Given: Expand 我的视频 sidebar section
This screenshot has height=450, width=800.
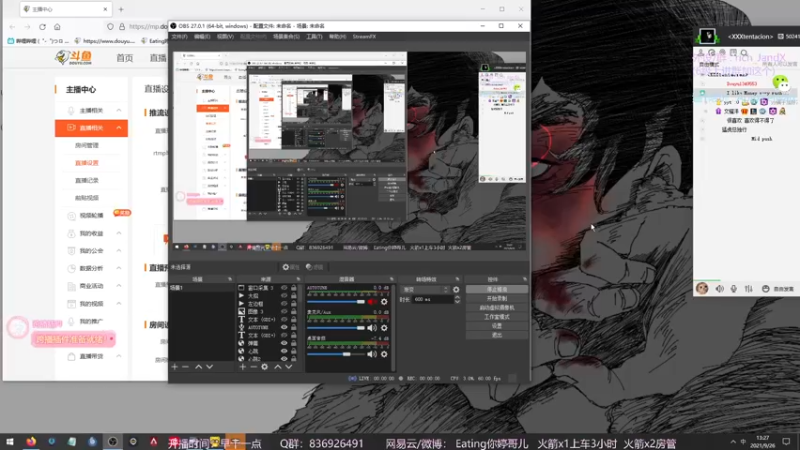Looking at the screenshot, I should pyautogui.click(x=119, y=304).
